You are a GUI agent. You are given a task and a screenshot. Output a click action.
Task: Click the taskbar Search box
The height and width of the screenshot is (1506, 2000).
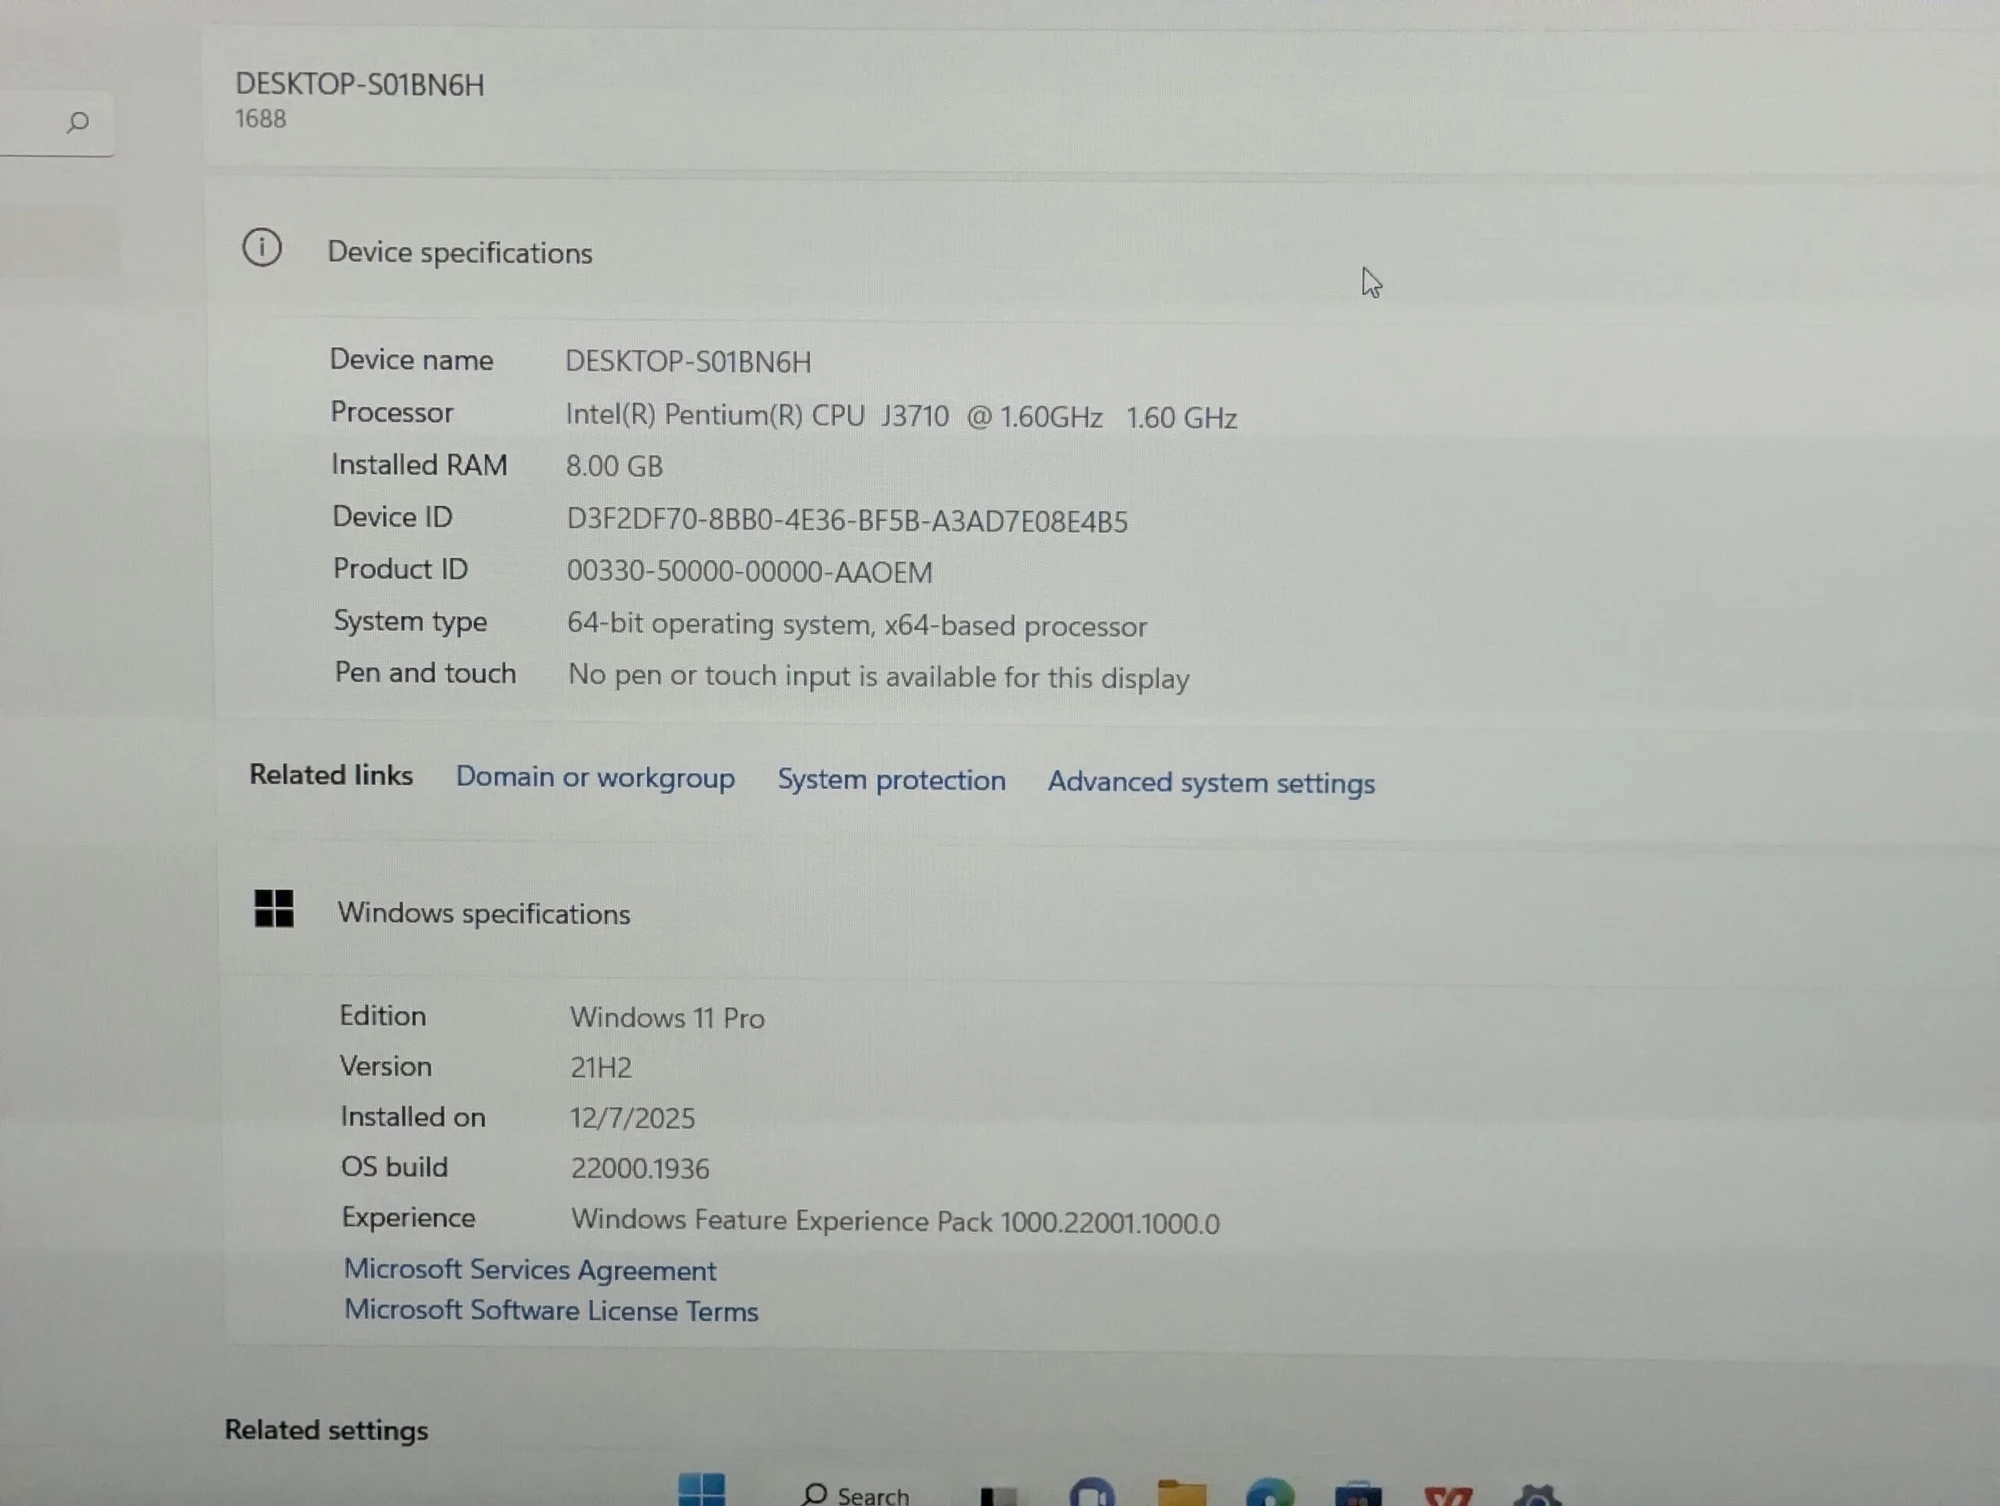point(856,1494)
